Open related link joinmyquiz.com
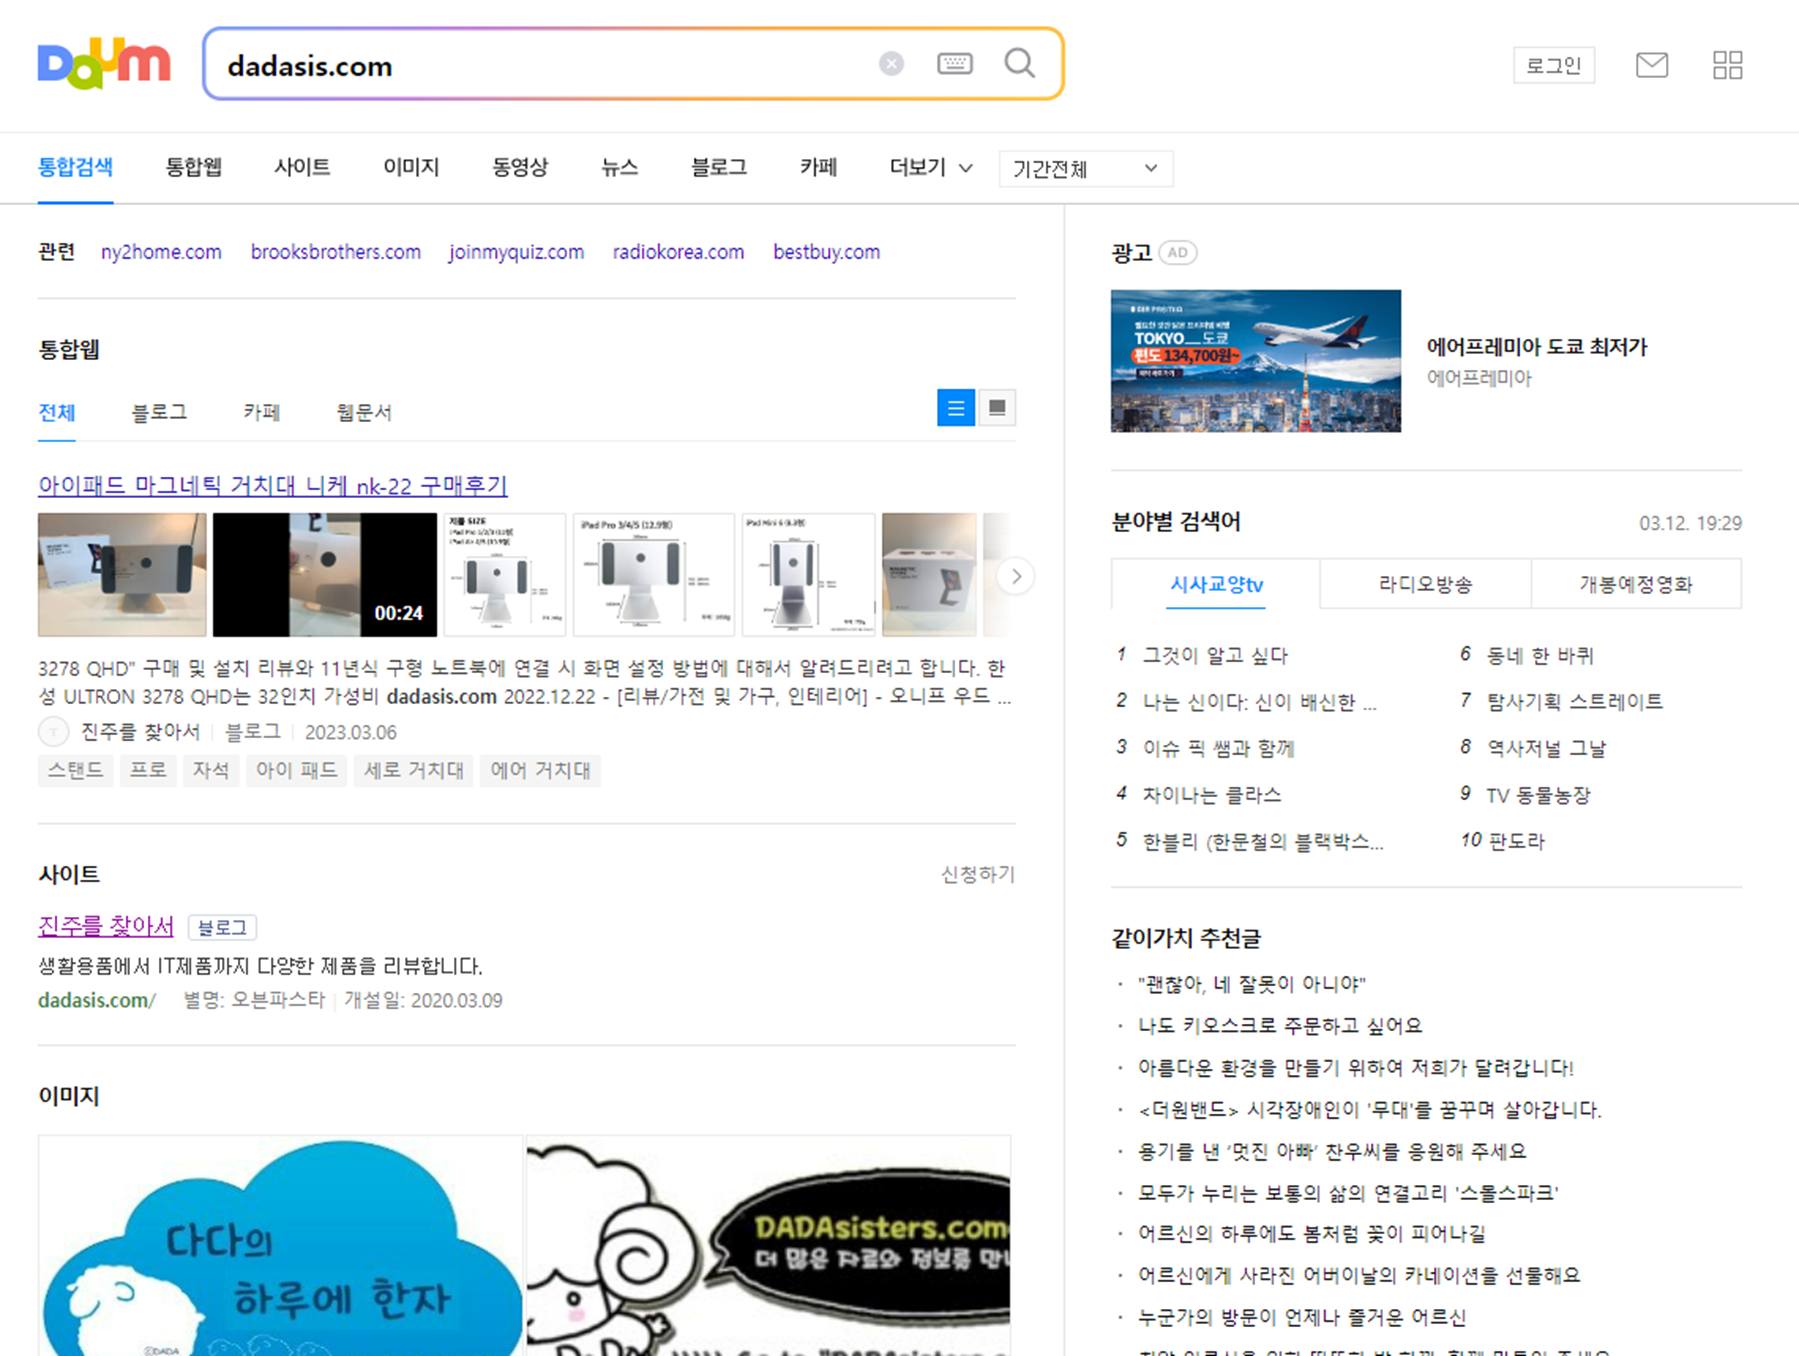This screenshot has height=1356, width=1799. pos(516,252)
